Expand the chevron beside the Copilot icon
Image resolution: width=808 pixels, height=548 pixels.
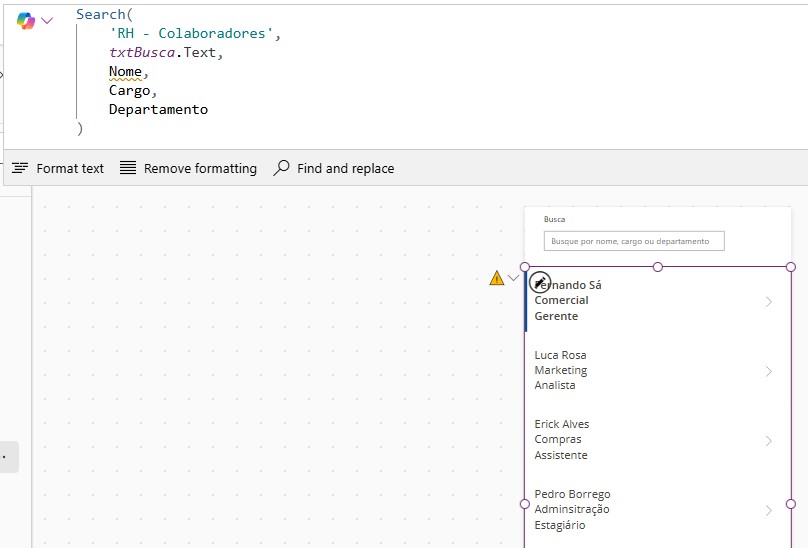pos(47,21)
